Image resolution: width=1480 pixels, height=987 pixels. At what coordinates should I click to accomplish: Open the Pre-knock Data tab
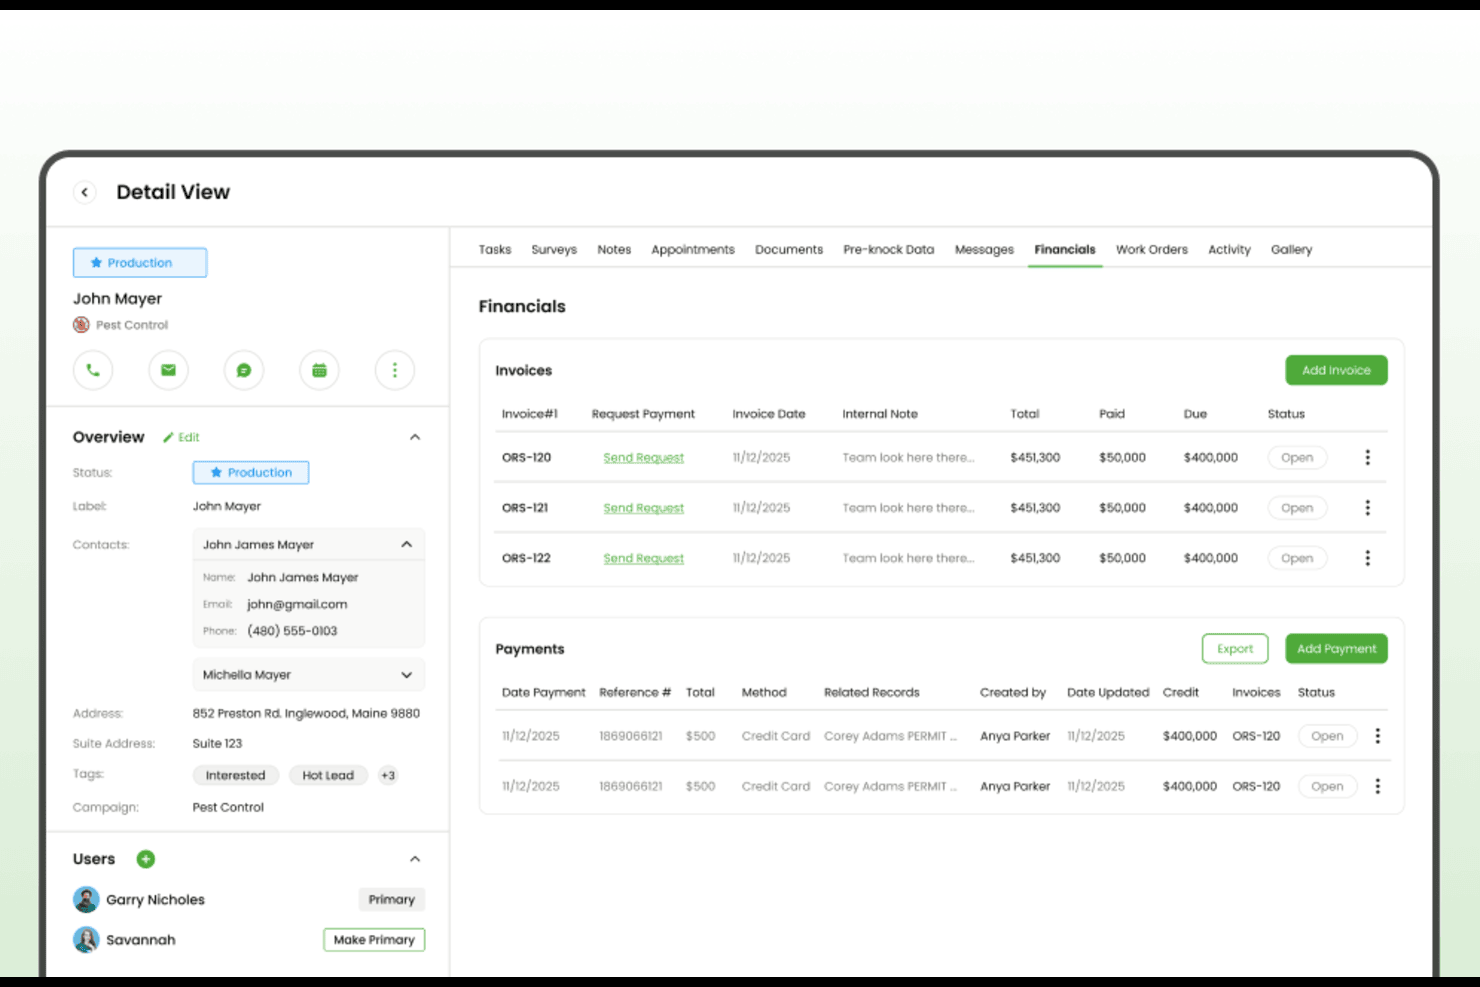[889, 250]
